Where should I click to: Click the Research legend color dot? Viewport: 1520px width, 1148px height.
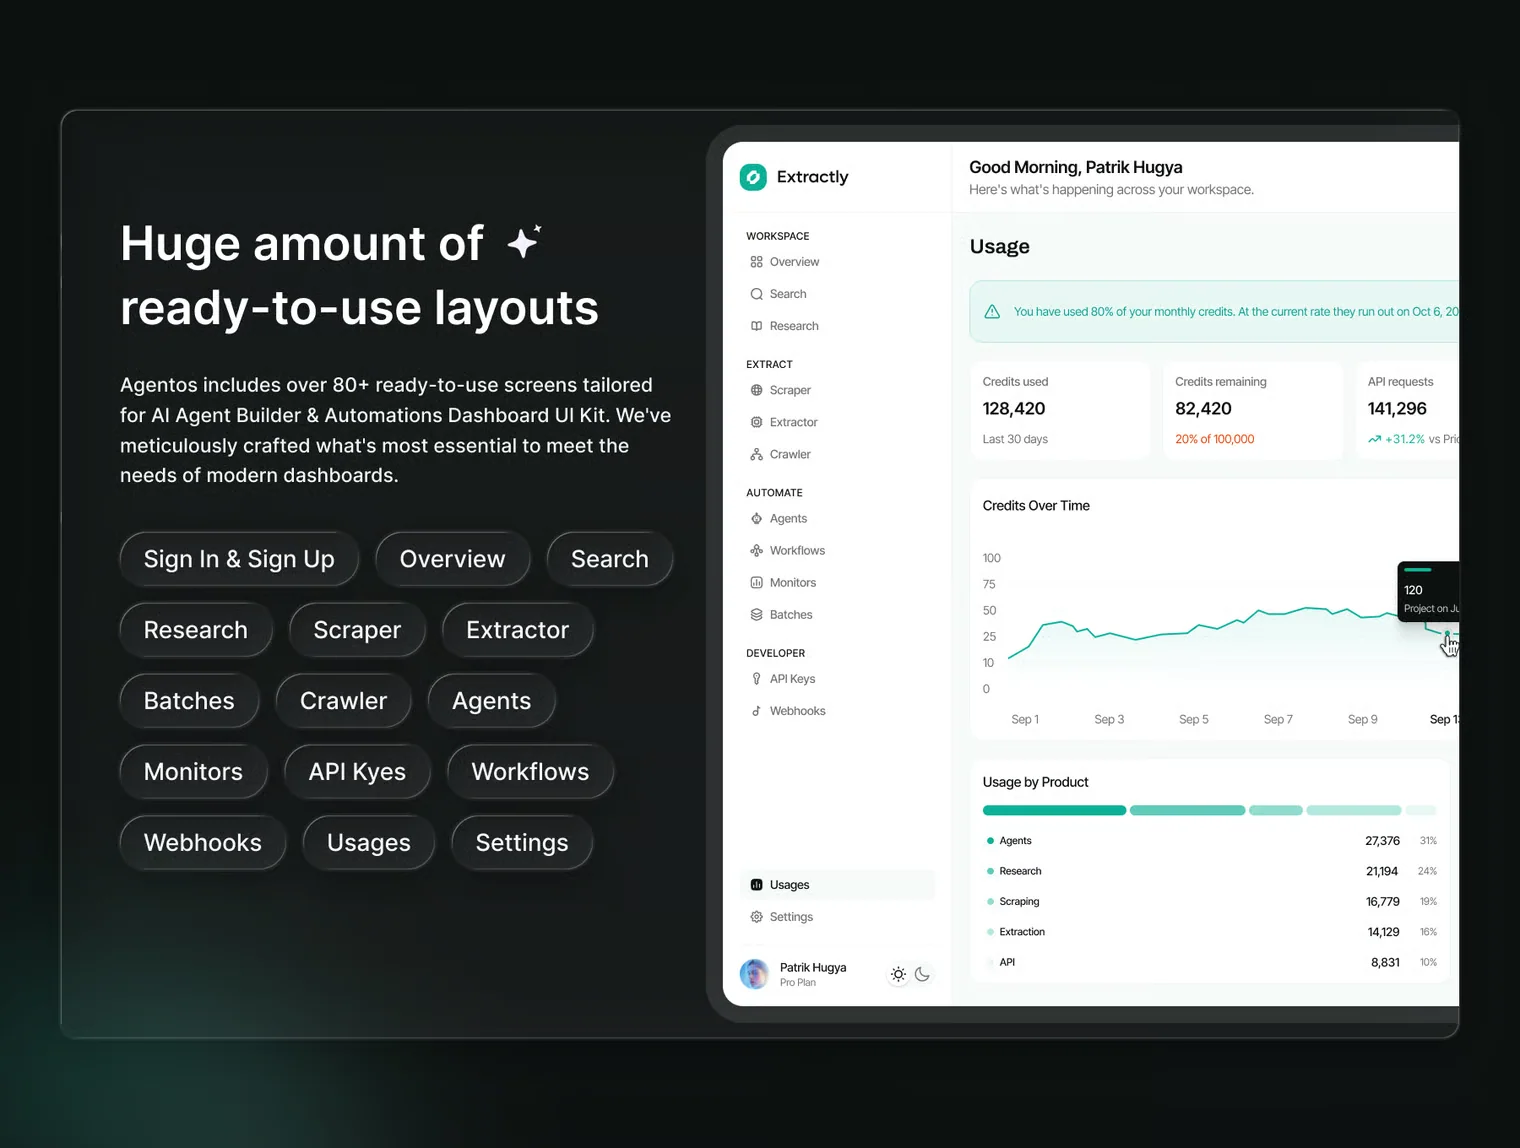coord(990,871)
